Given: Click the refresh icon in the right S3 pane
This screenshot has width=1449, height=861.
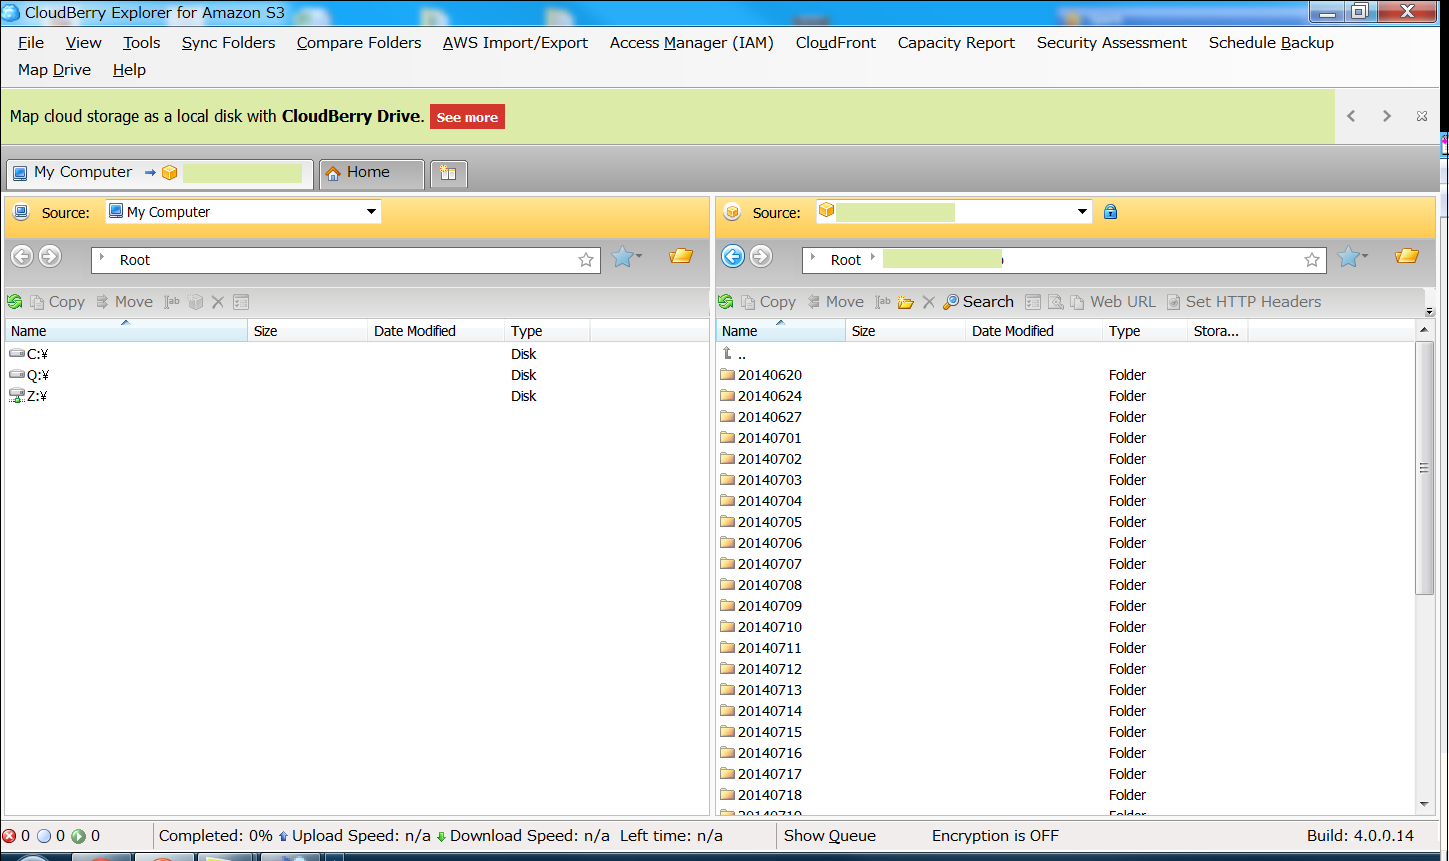Looking at the screenshot, I should click(x=726, y=302).
